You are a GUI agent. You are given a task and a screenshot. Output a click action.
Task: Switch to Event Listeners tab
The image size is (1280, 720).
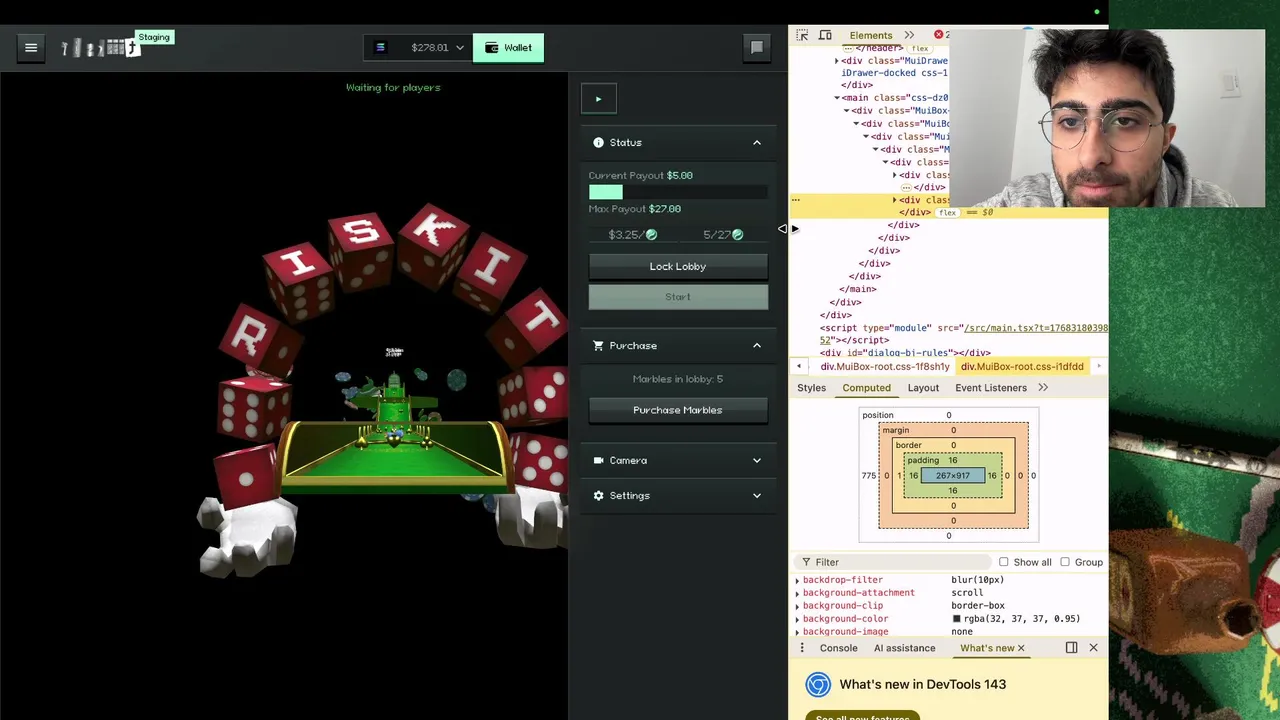pos(991,388)
